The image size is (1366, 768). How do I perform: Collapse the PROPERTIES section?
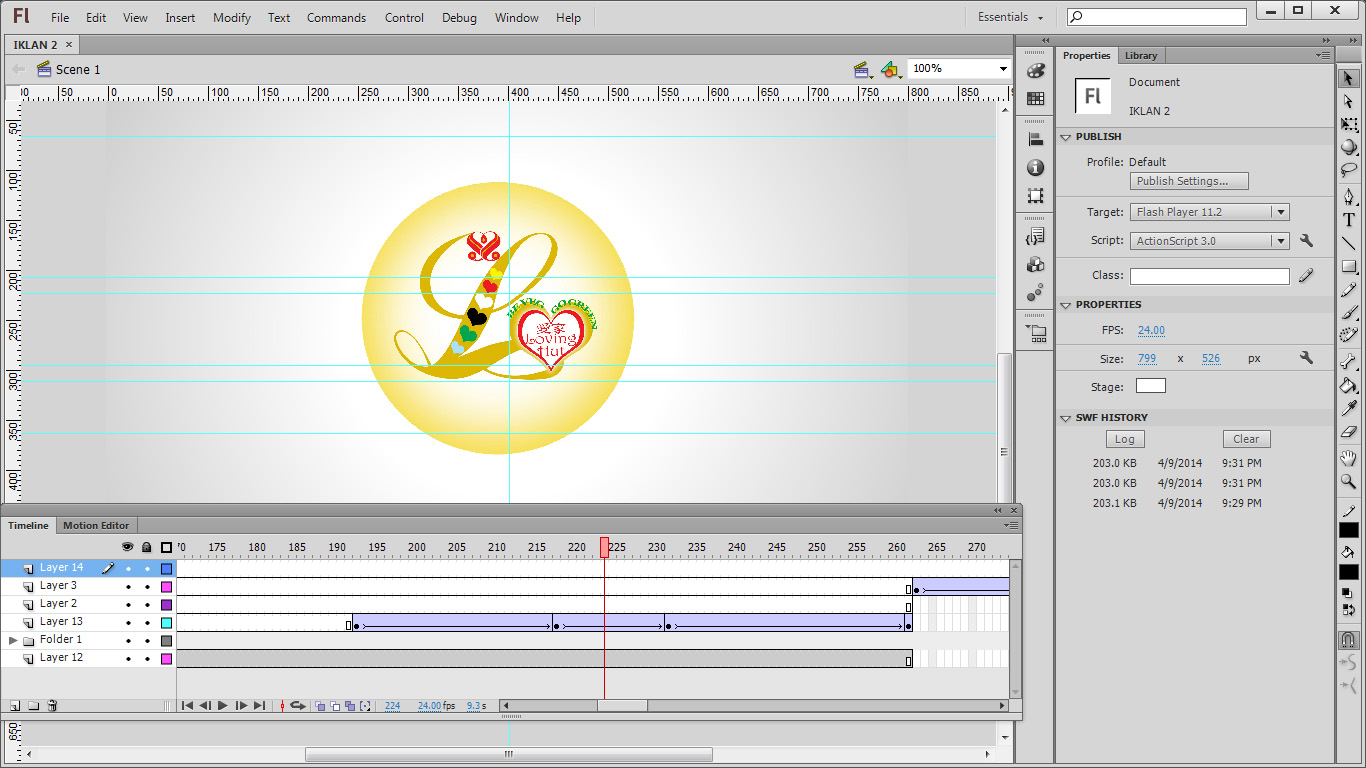click(1066, 305)
